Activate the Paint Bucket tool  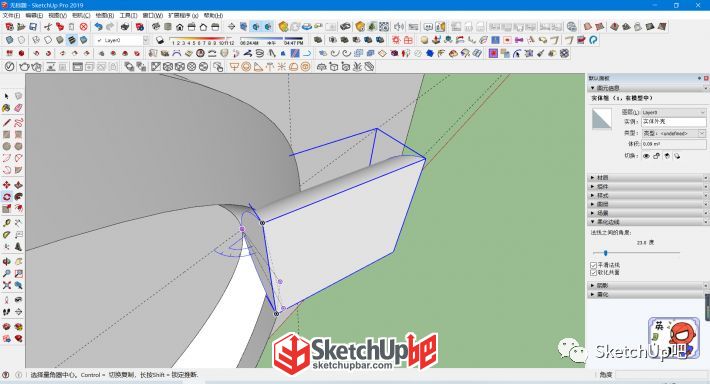click(6, 108)
